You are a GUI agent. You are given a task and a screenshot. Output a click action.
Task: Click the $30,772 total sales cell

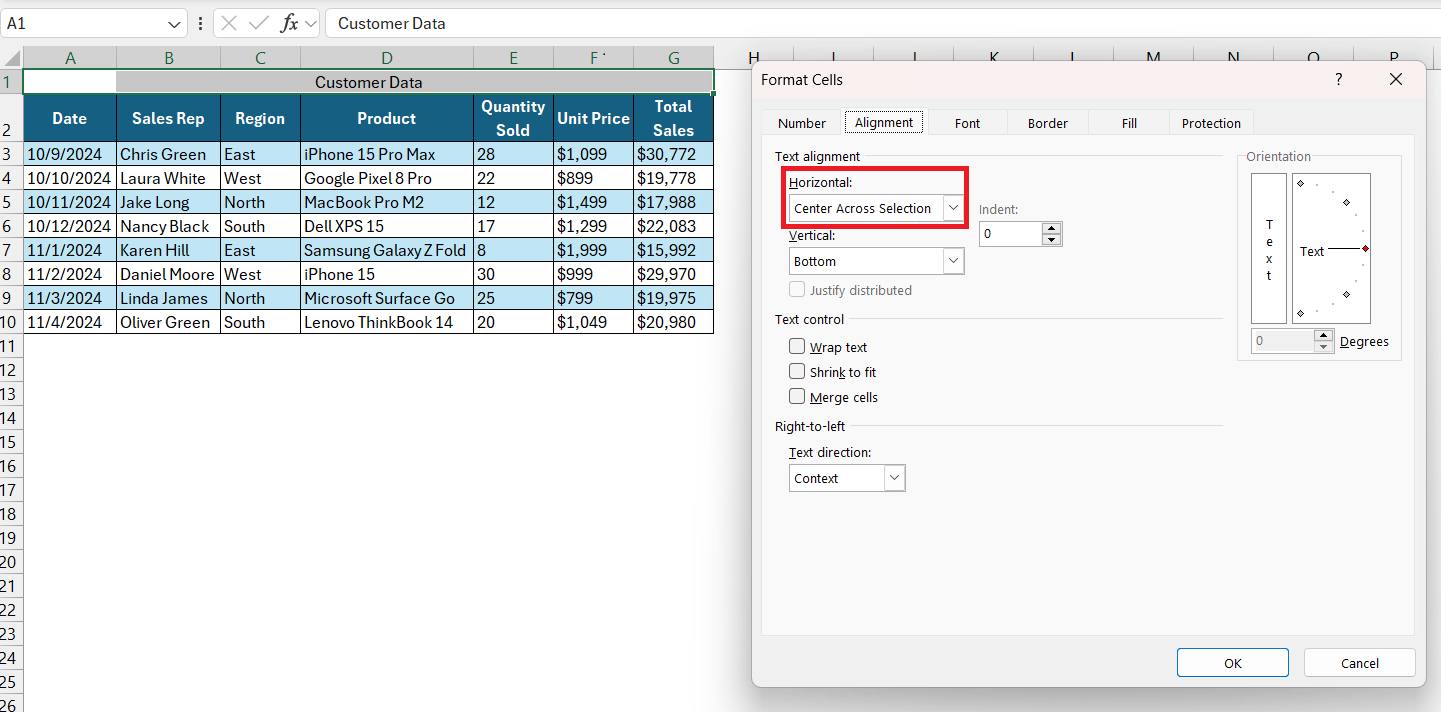(x=673, y=154)
